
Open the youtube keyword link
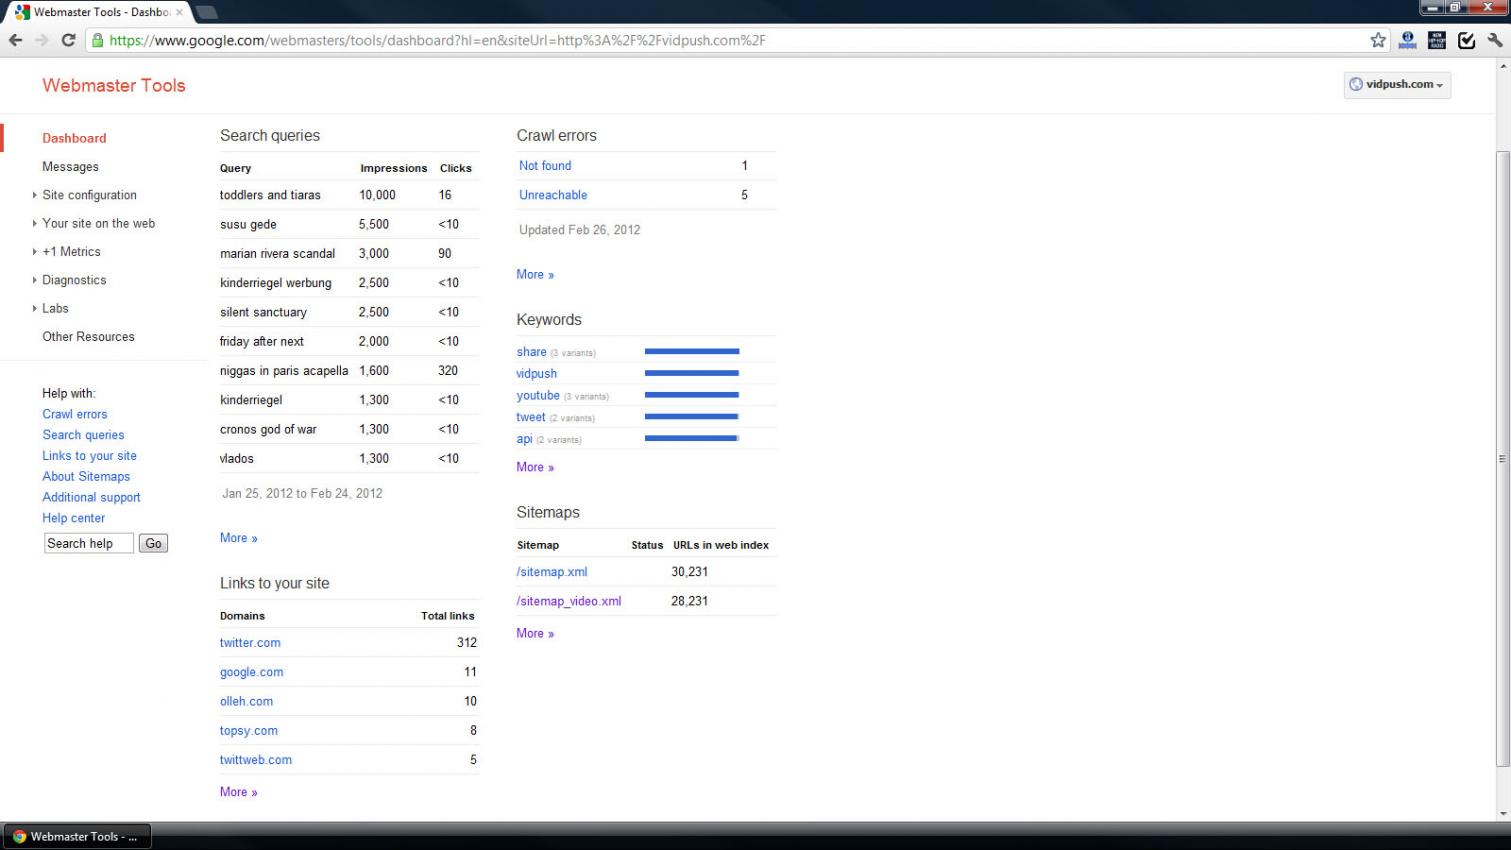(x=538, y=396)
